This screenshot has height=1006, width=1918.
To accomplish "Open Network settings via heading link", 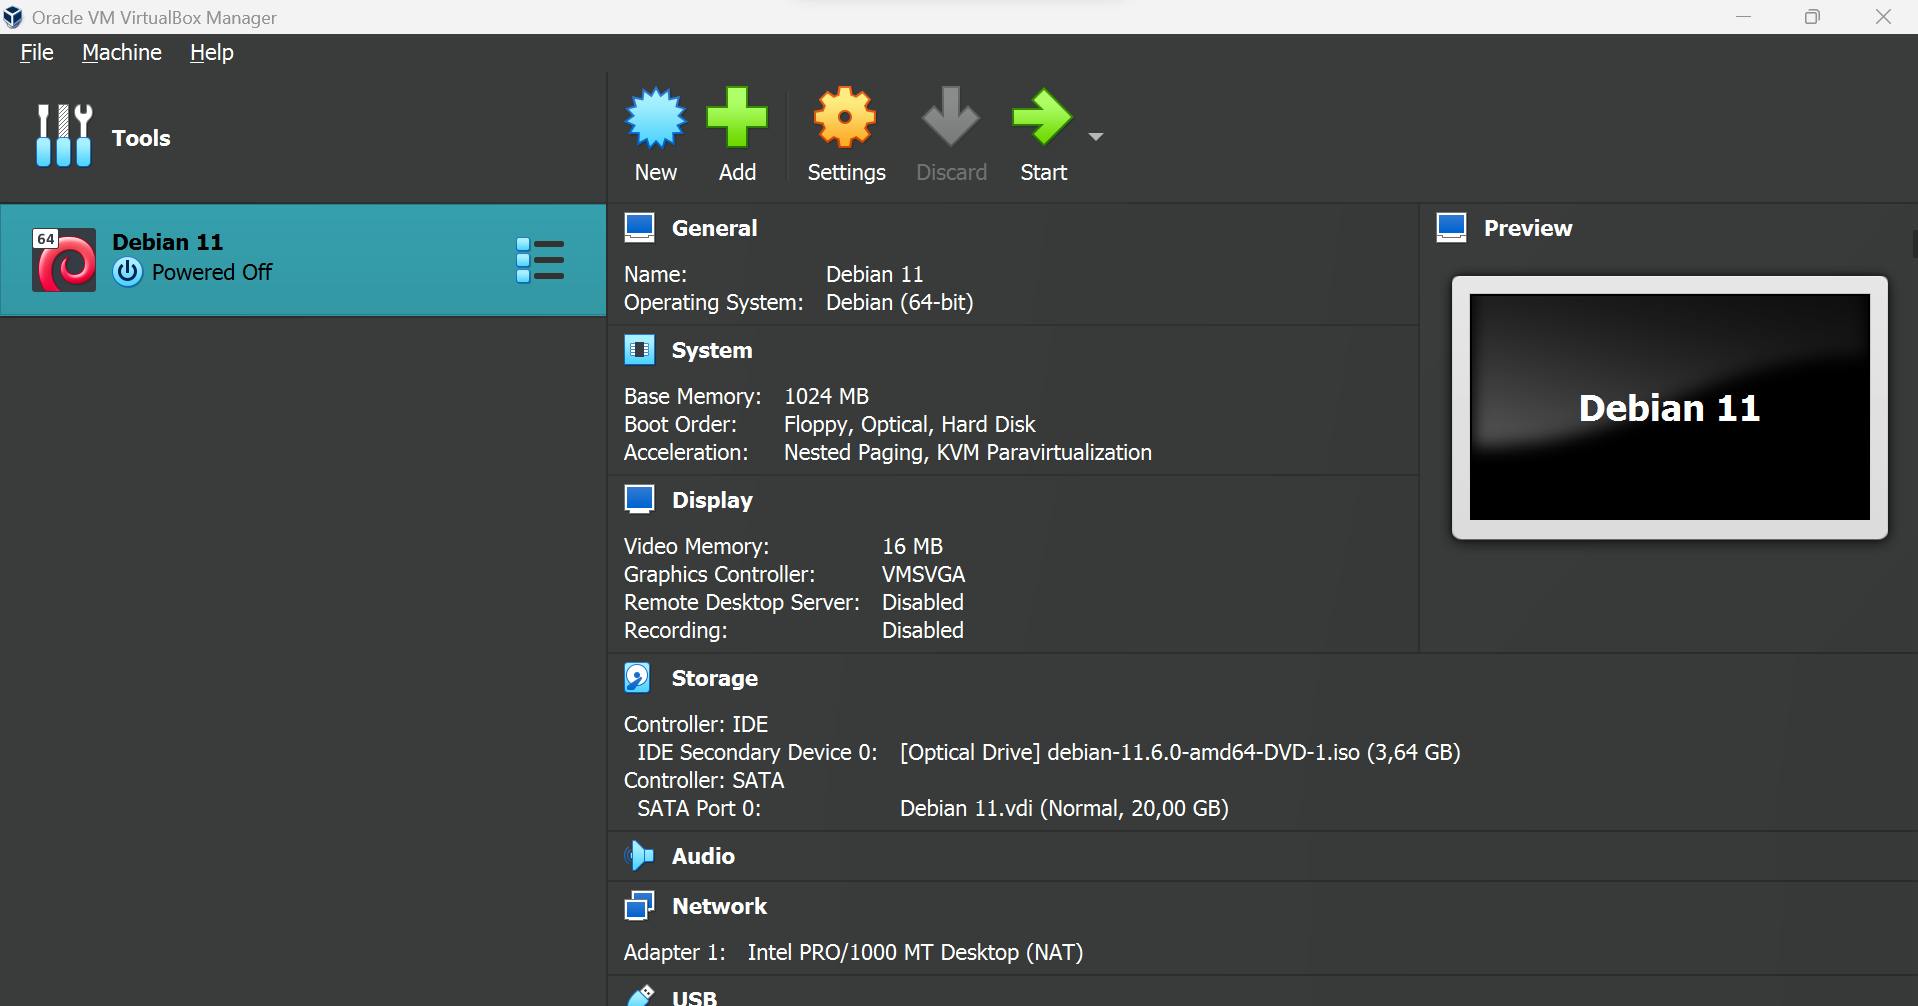I will point(719,906).
